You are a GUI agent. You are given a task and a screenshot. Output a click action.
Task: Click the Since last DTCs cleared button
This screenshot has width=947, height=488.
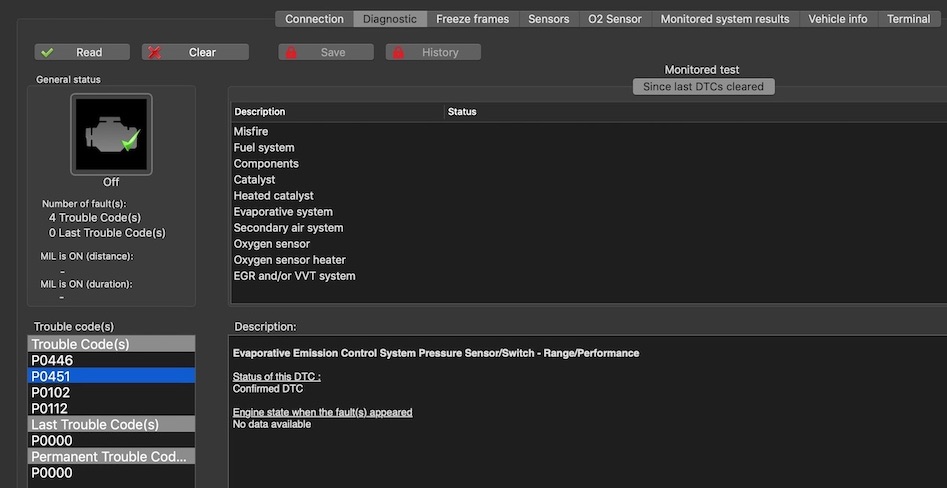point(703,87)
